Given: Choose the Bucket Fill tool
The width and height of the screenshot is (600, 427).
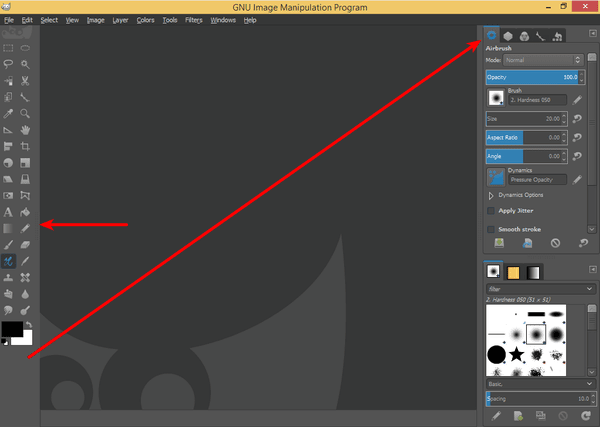Looking at the screenshot, I should (x=25, y=212).
